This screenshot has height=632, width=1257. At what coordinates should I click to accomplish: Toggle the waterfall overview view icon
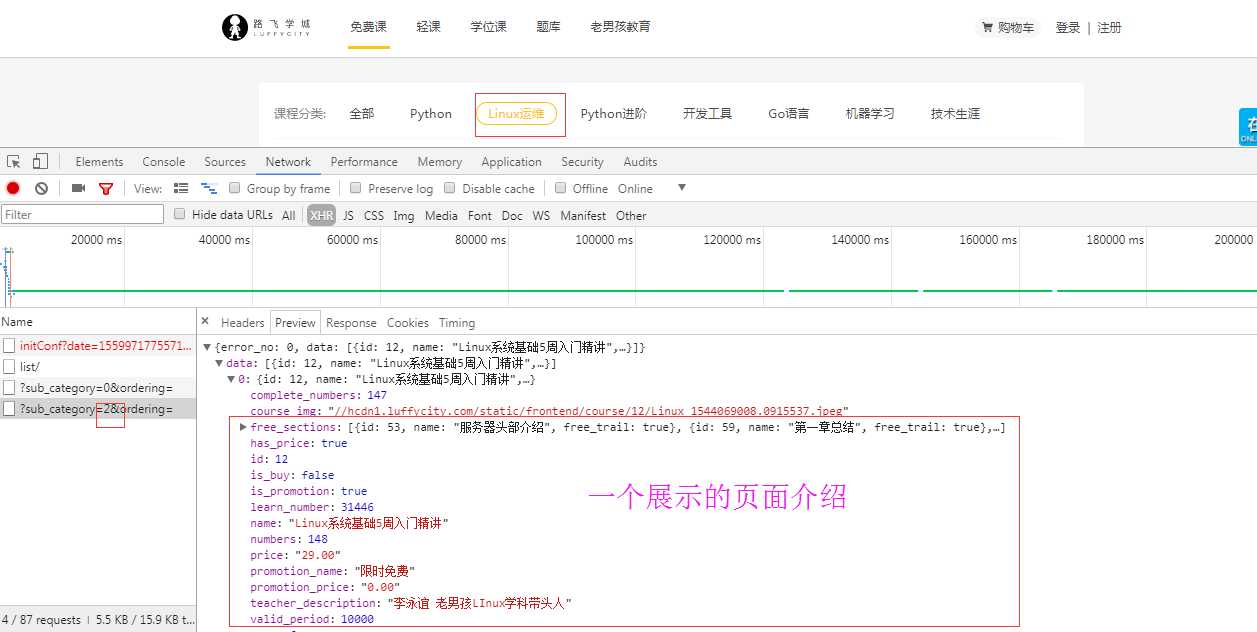click(209, 188)
